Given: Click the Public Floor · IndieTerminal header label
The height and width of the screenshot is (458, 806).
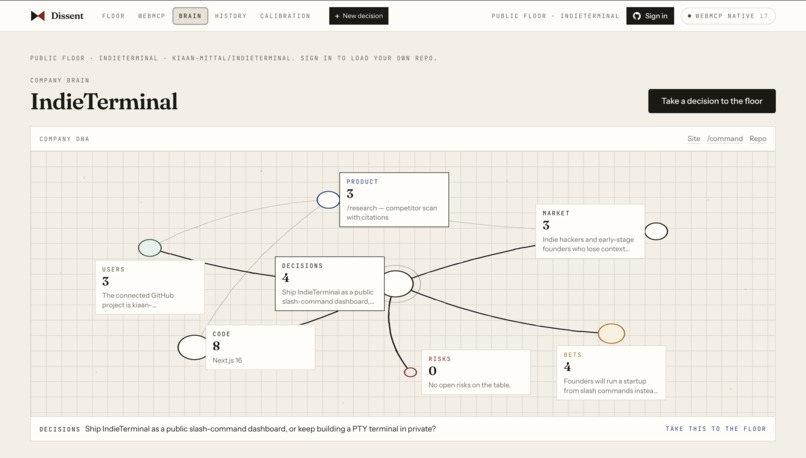Looking at the screenshot, I should 555,16.
